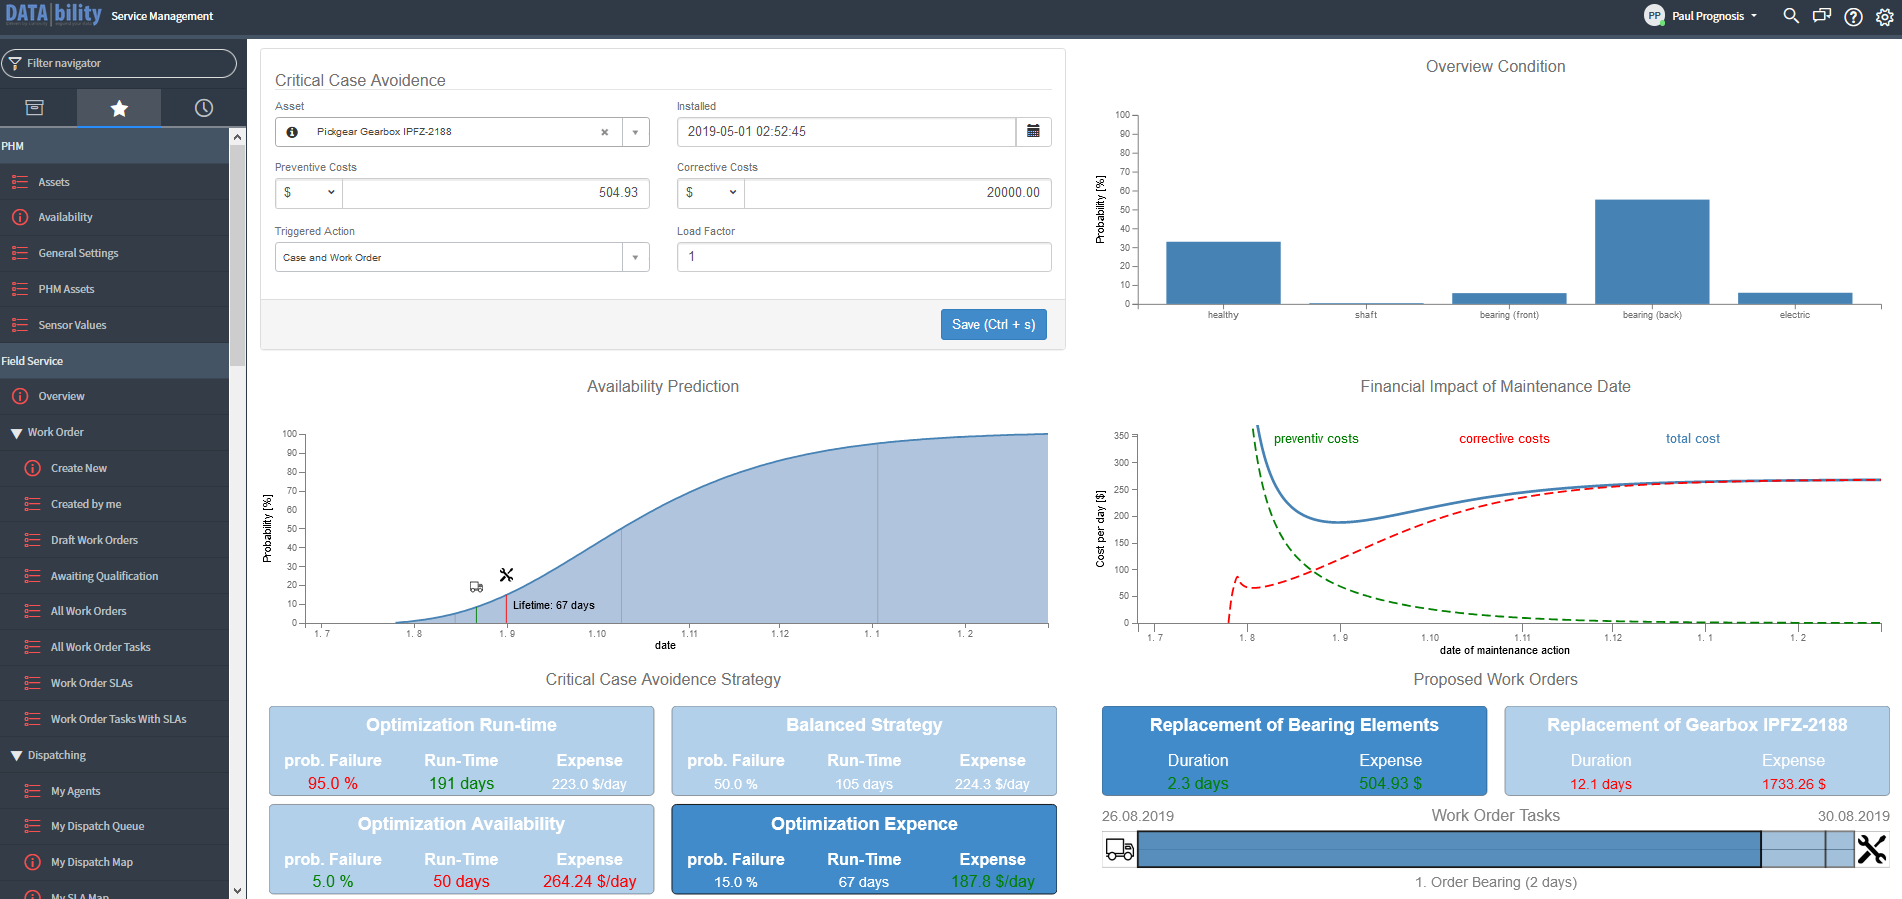Open the Asset dropdown arrow
This screenshot has width=1902, height=899.
635,132
